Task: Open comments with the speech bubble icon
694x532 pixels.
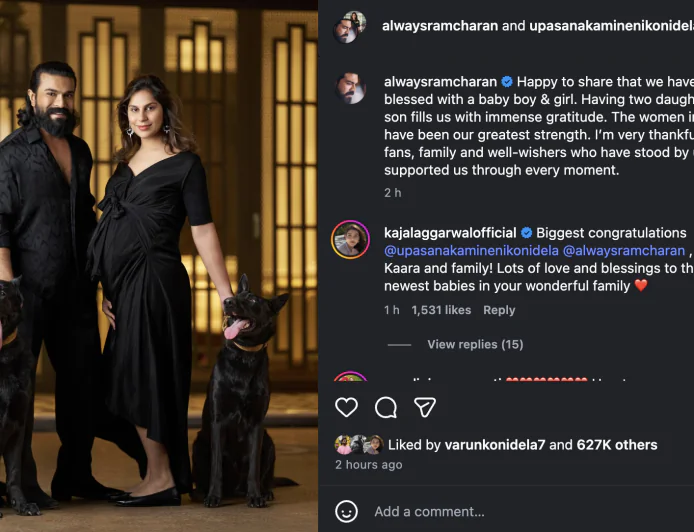Action: (x=386, y=407)
